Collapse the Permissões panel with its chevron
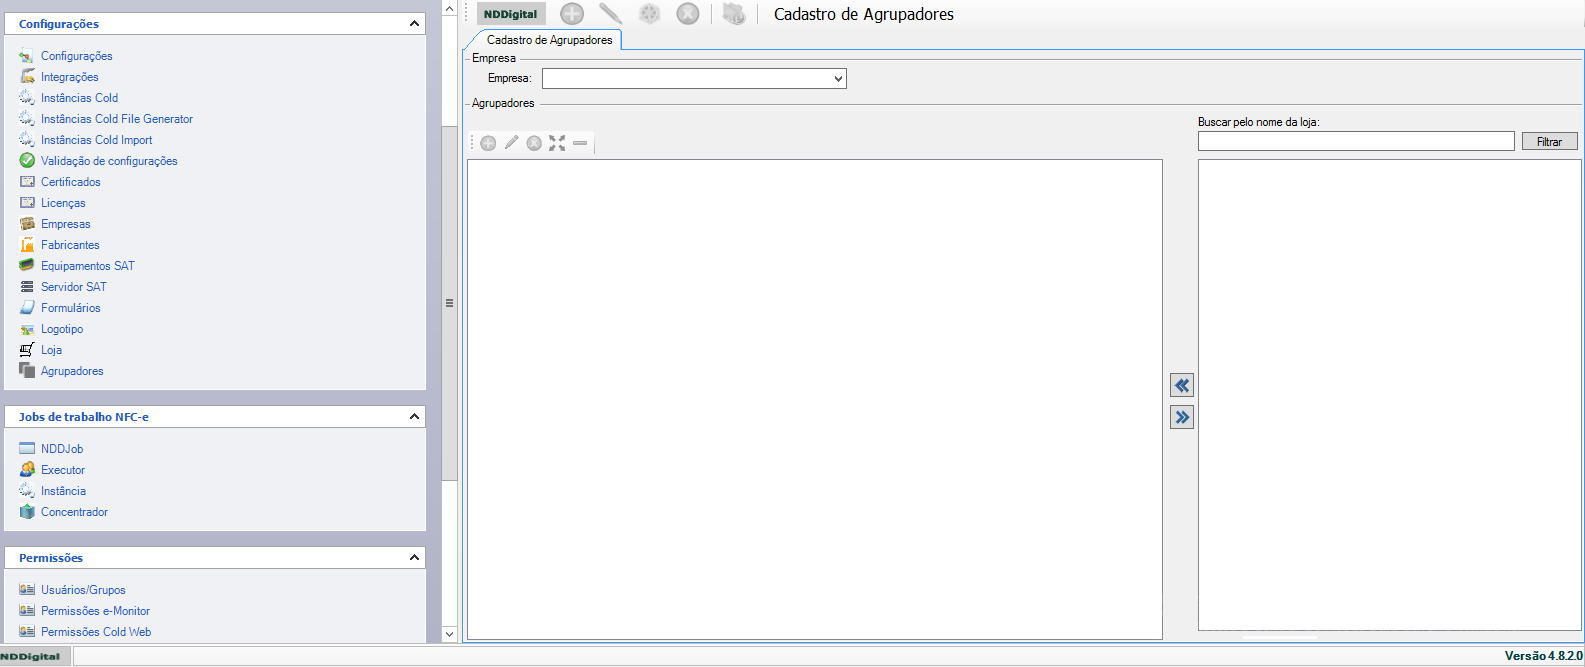Viewport: 1585px width, 667px height. (x=414, y=558)
